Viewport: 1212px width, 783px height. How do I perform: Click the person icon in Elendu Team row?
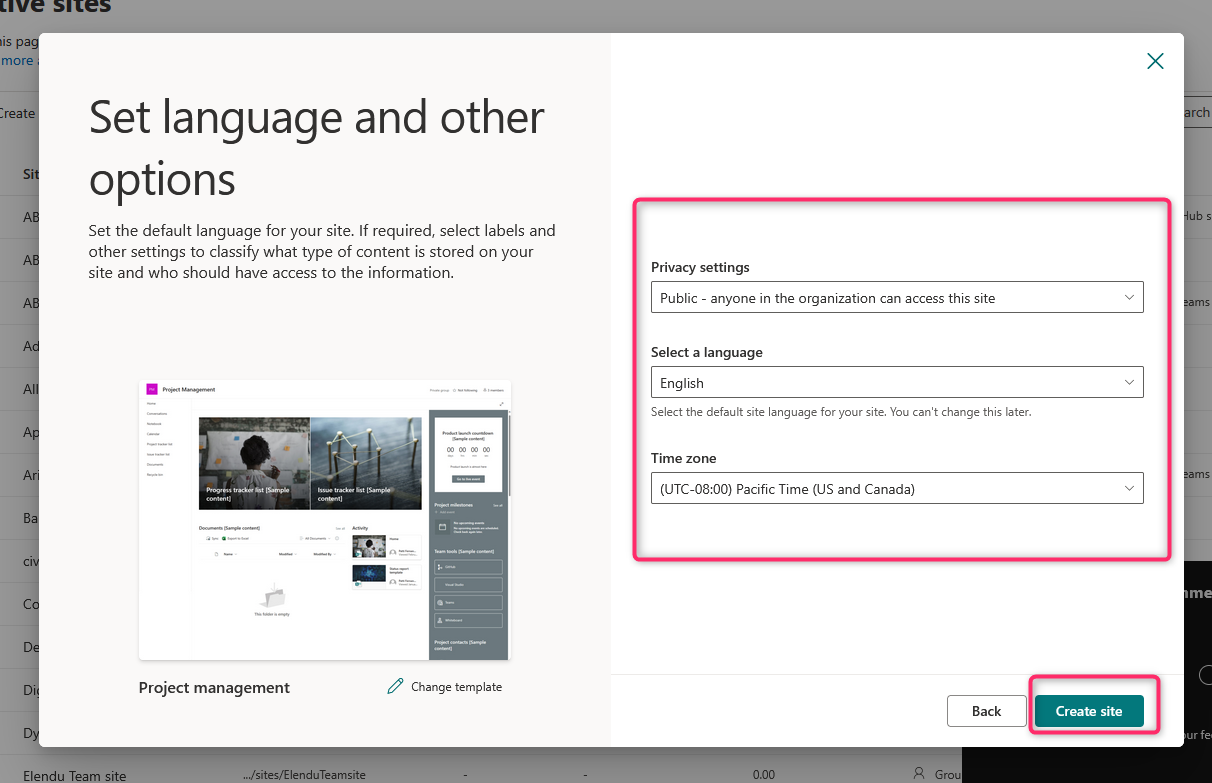(x=919, y=773)
